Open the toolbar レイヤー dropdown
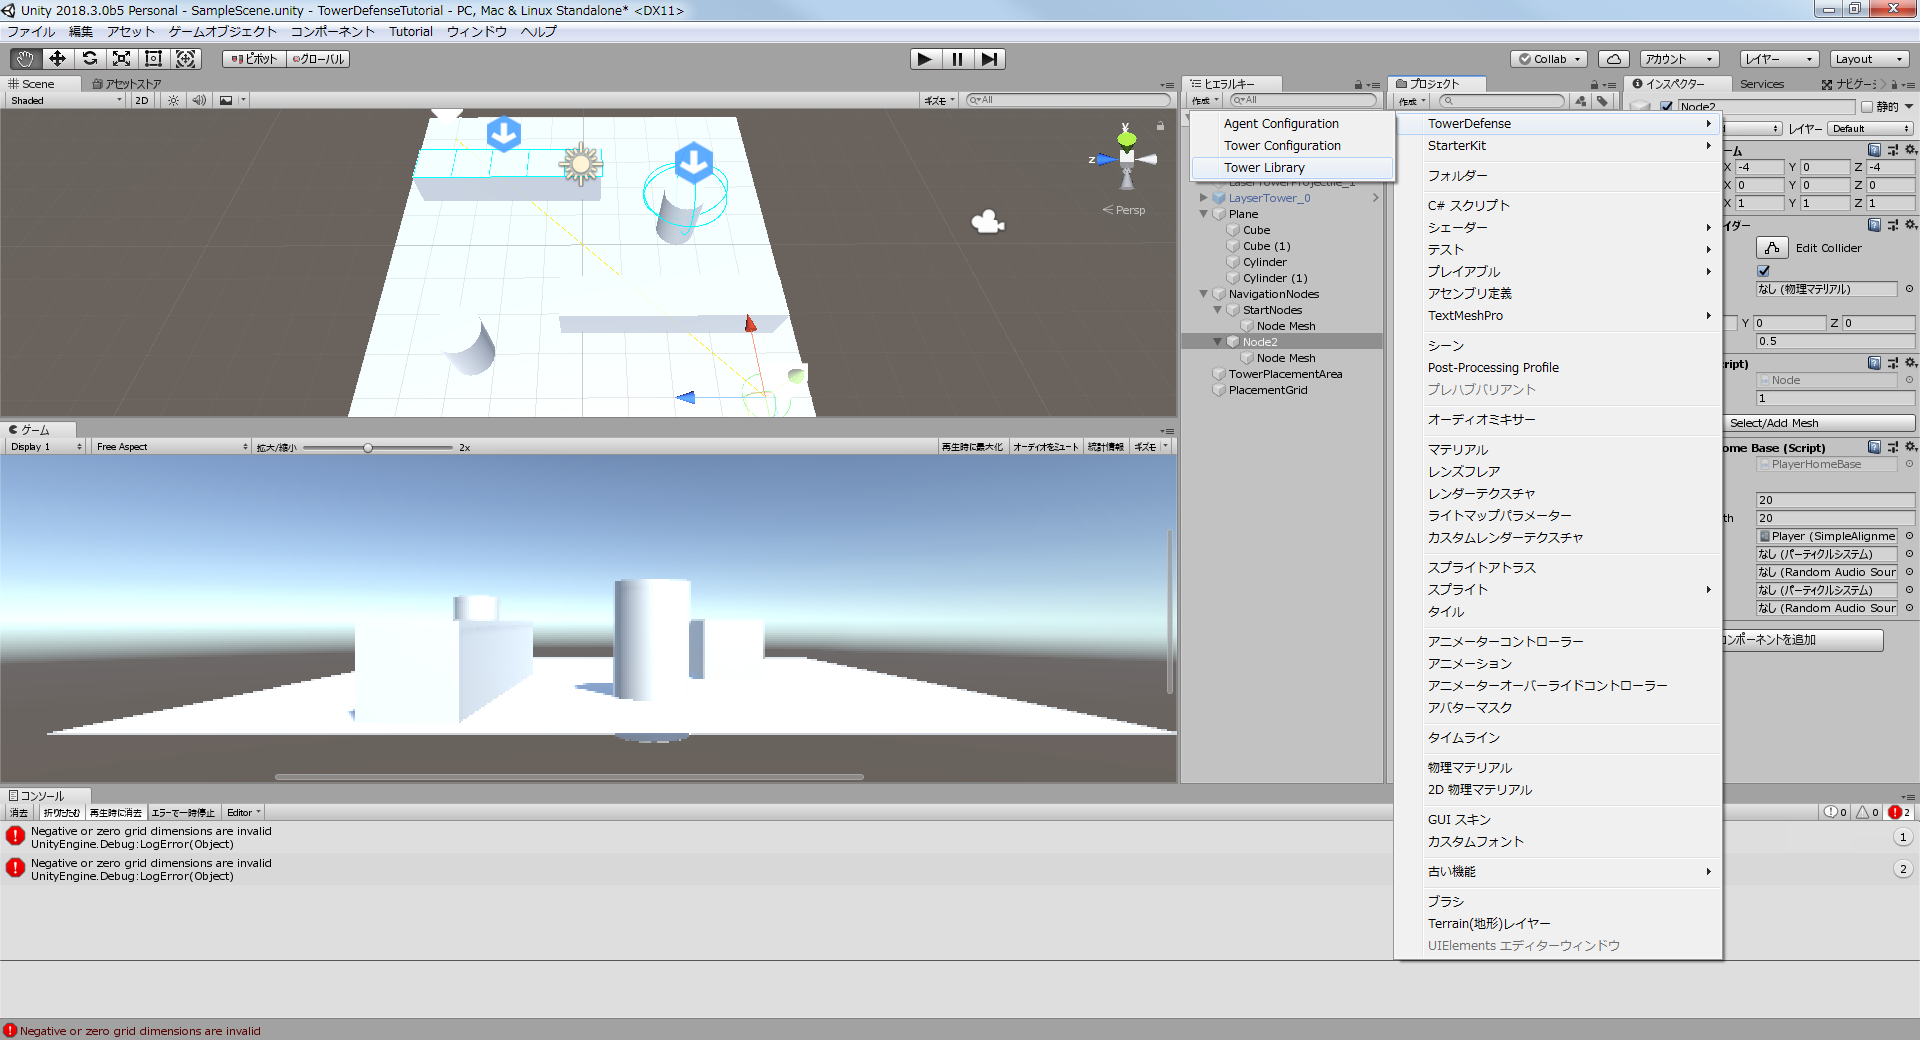Image resolution: width=1920 pixels, height=1040 pixels. [x=1779, y=59]
